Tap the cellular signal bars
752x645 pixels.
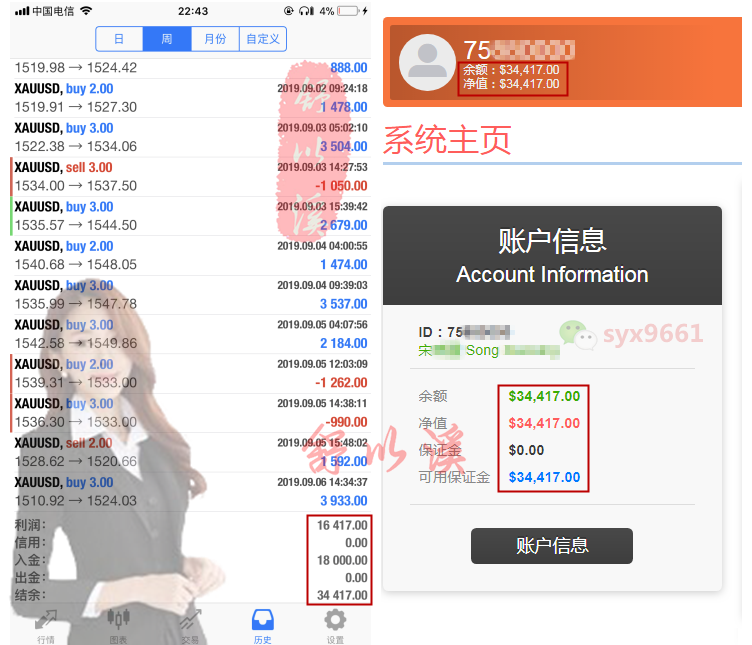click(22, 11)
